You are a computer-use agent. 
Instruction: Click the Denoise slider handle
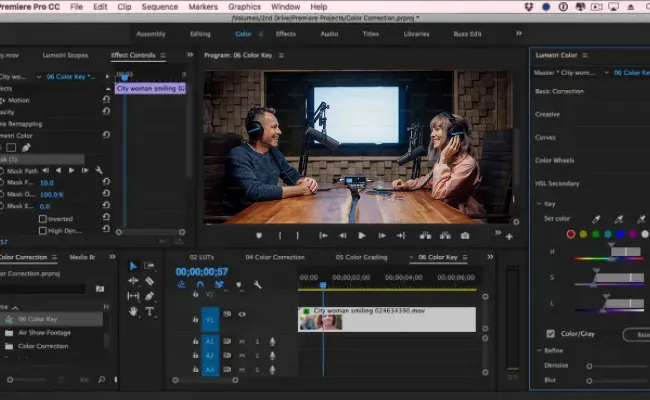click(589, 366)
